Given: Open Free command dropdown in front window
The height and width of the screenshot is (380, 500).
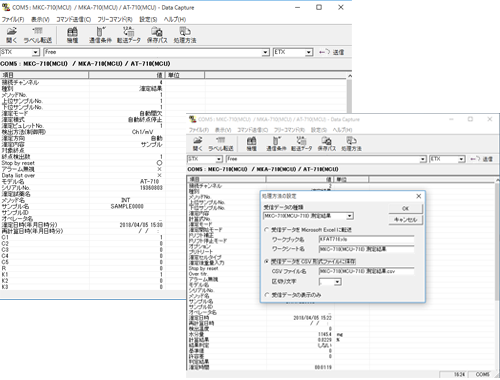Looking at the screenshot, I should click(423, 159).
